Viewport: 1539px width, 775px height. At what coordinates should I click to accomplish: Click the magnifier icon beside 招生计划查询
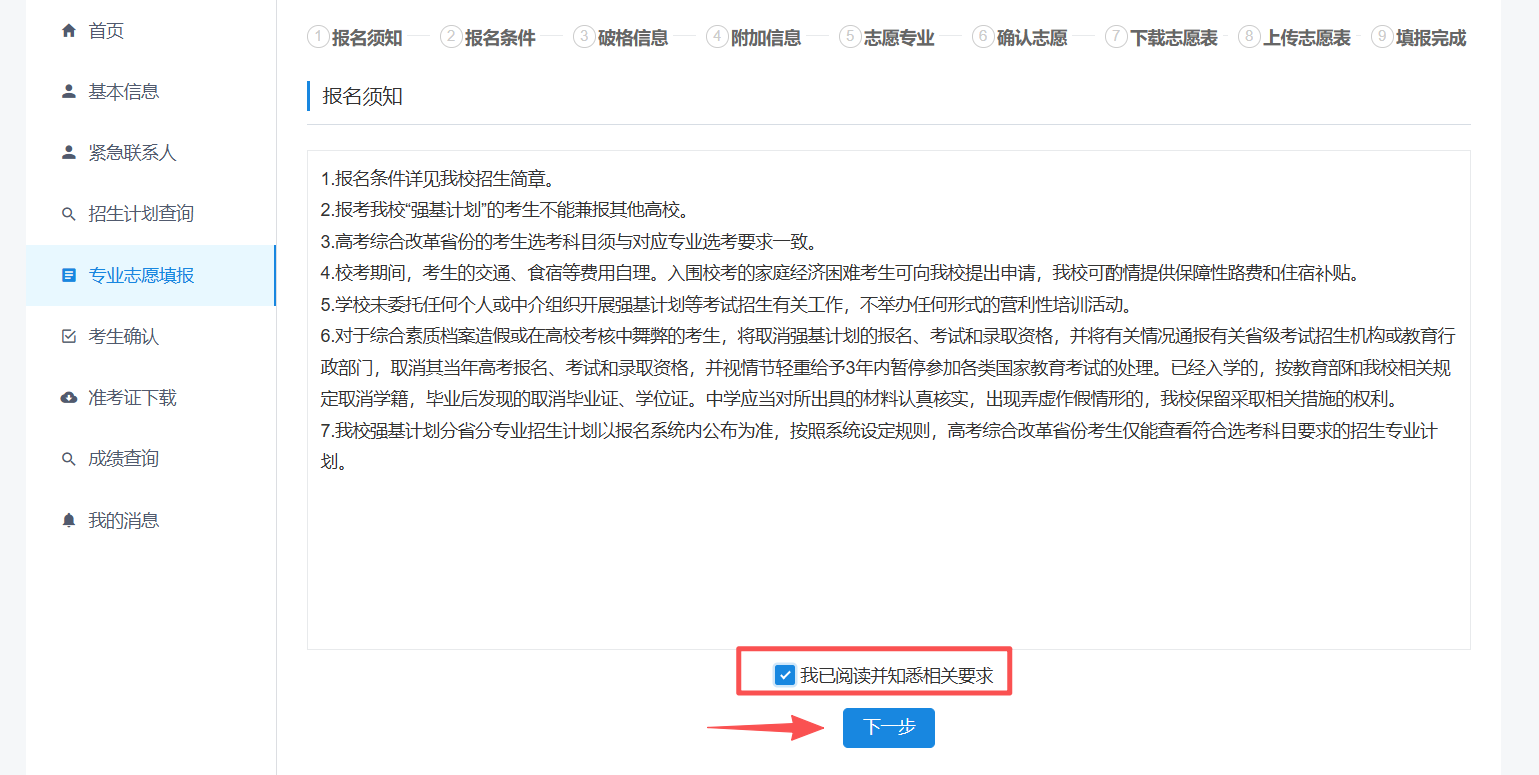pos(69,214)
